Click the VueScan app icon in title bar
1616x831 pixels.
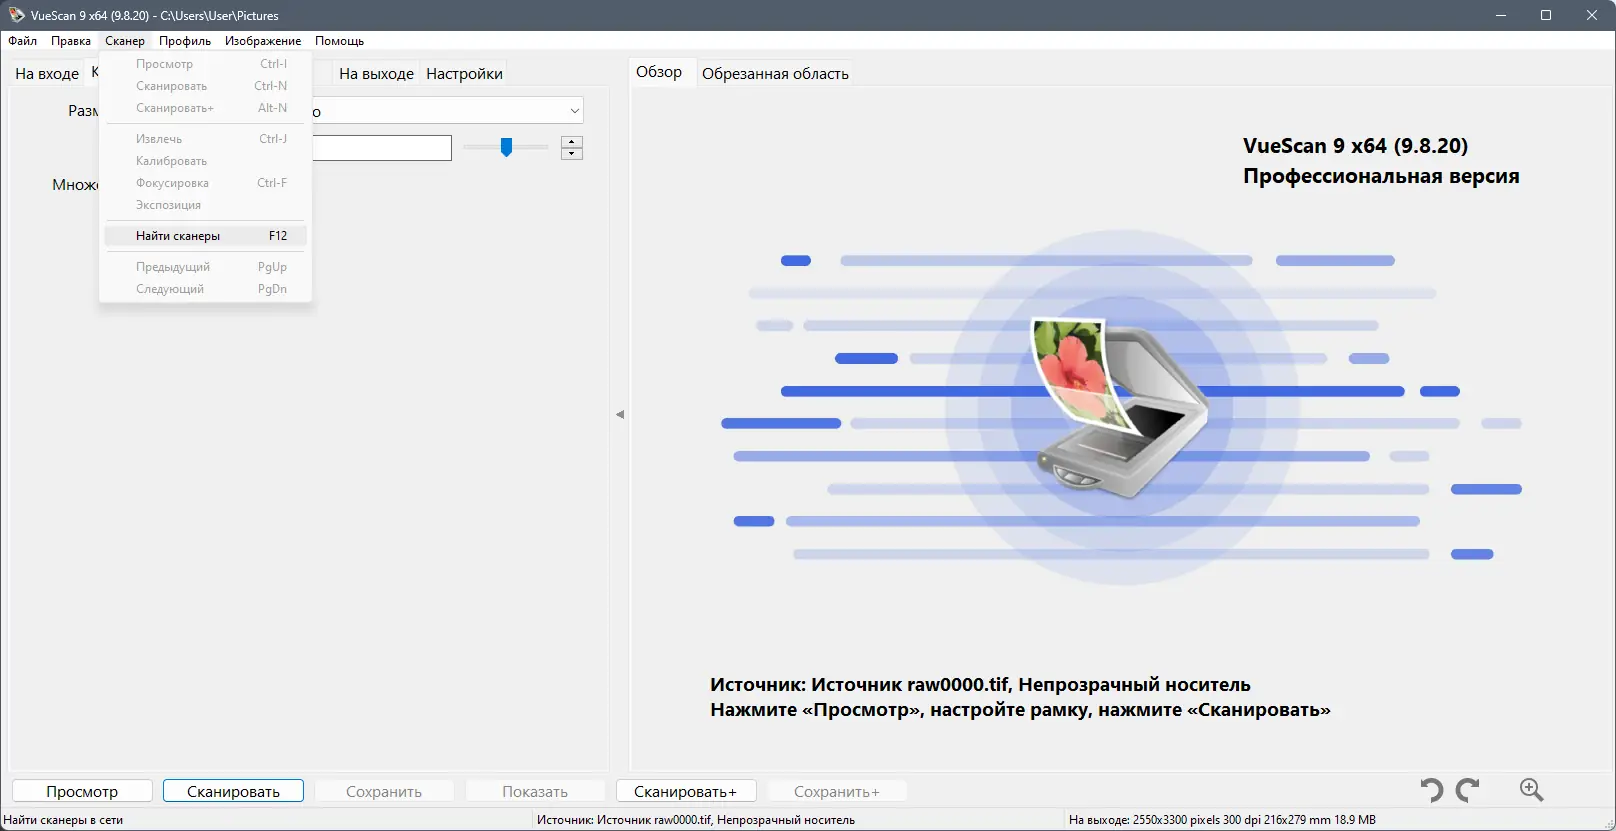pyautogui.click(x=16, y=15)
